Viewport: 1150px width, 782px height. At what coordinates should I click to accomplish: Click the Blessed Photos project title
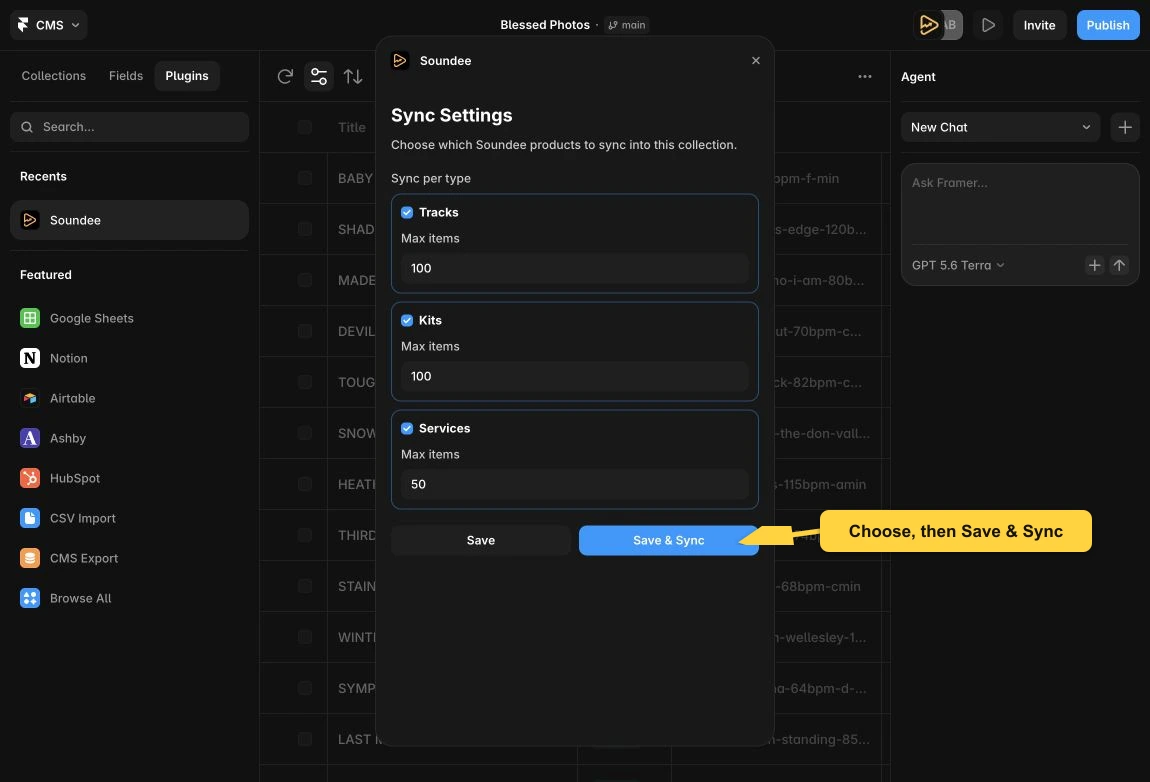pos(545,25)
